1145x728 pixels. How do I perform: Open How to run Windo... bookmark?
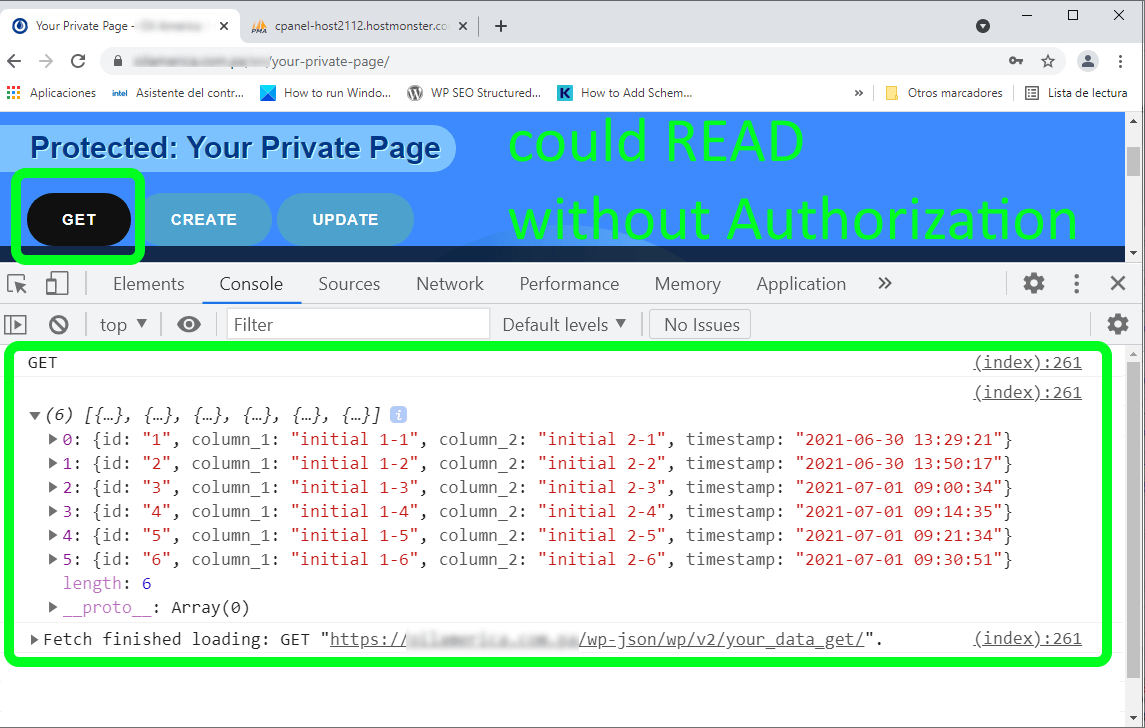pyautogui.click(x=326, y=93)
